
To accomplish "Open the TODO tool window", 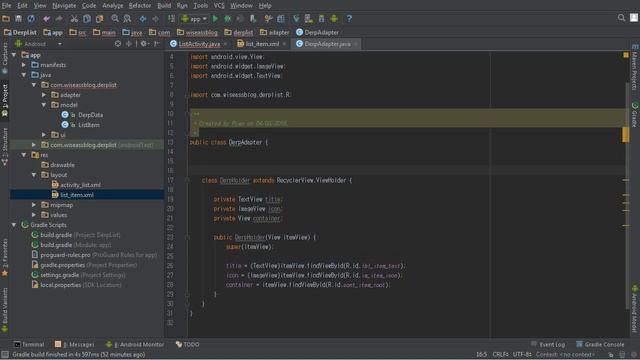I will tap(188, 344).
